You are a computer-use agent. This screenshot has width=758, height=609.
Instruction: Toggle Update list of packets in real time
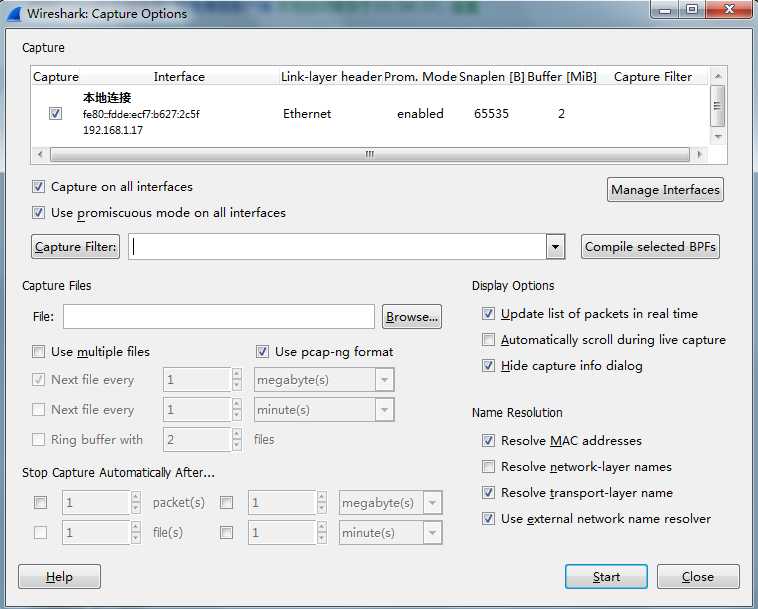488,314
